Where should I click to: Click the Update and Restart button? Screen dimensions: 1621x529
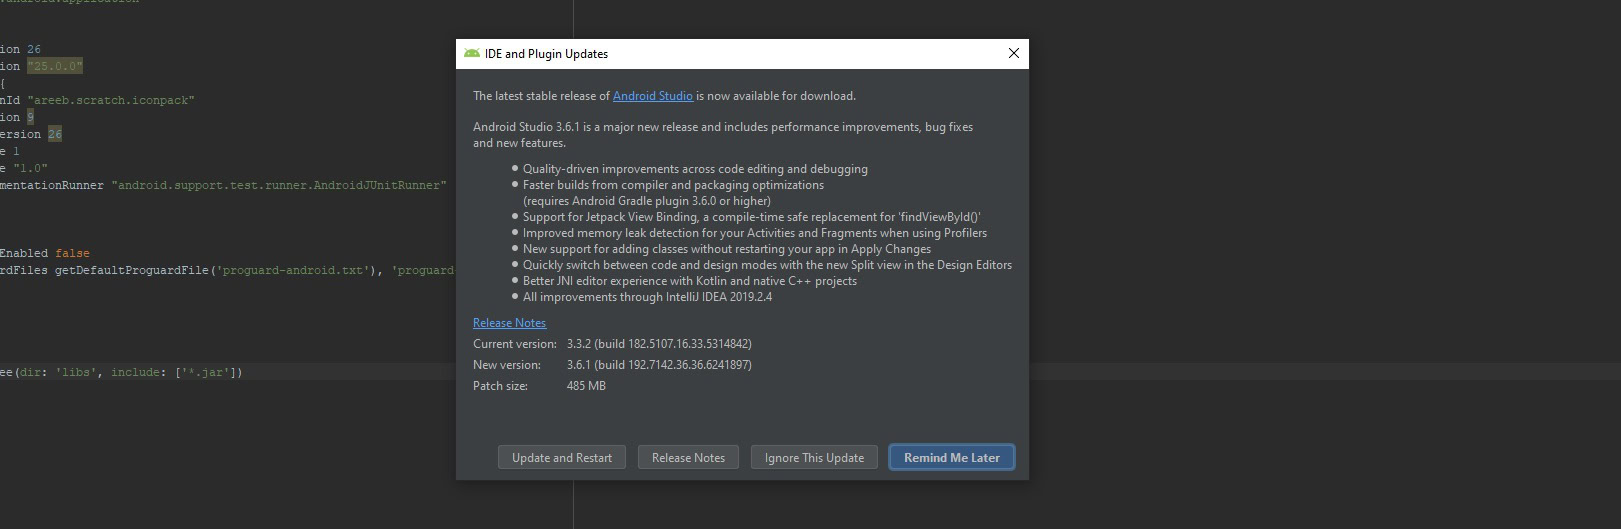561,458
